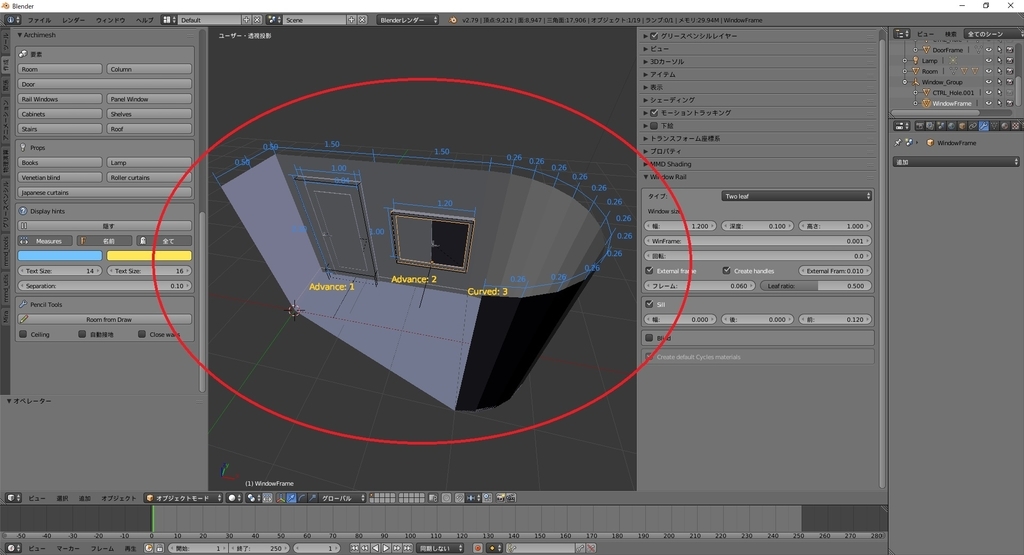Open the timeline sync mode dropdown

point(440,548)
